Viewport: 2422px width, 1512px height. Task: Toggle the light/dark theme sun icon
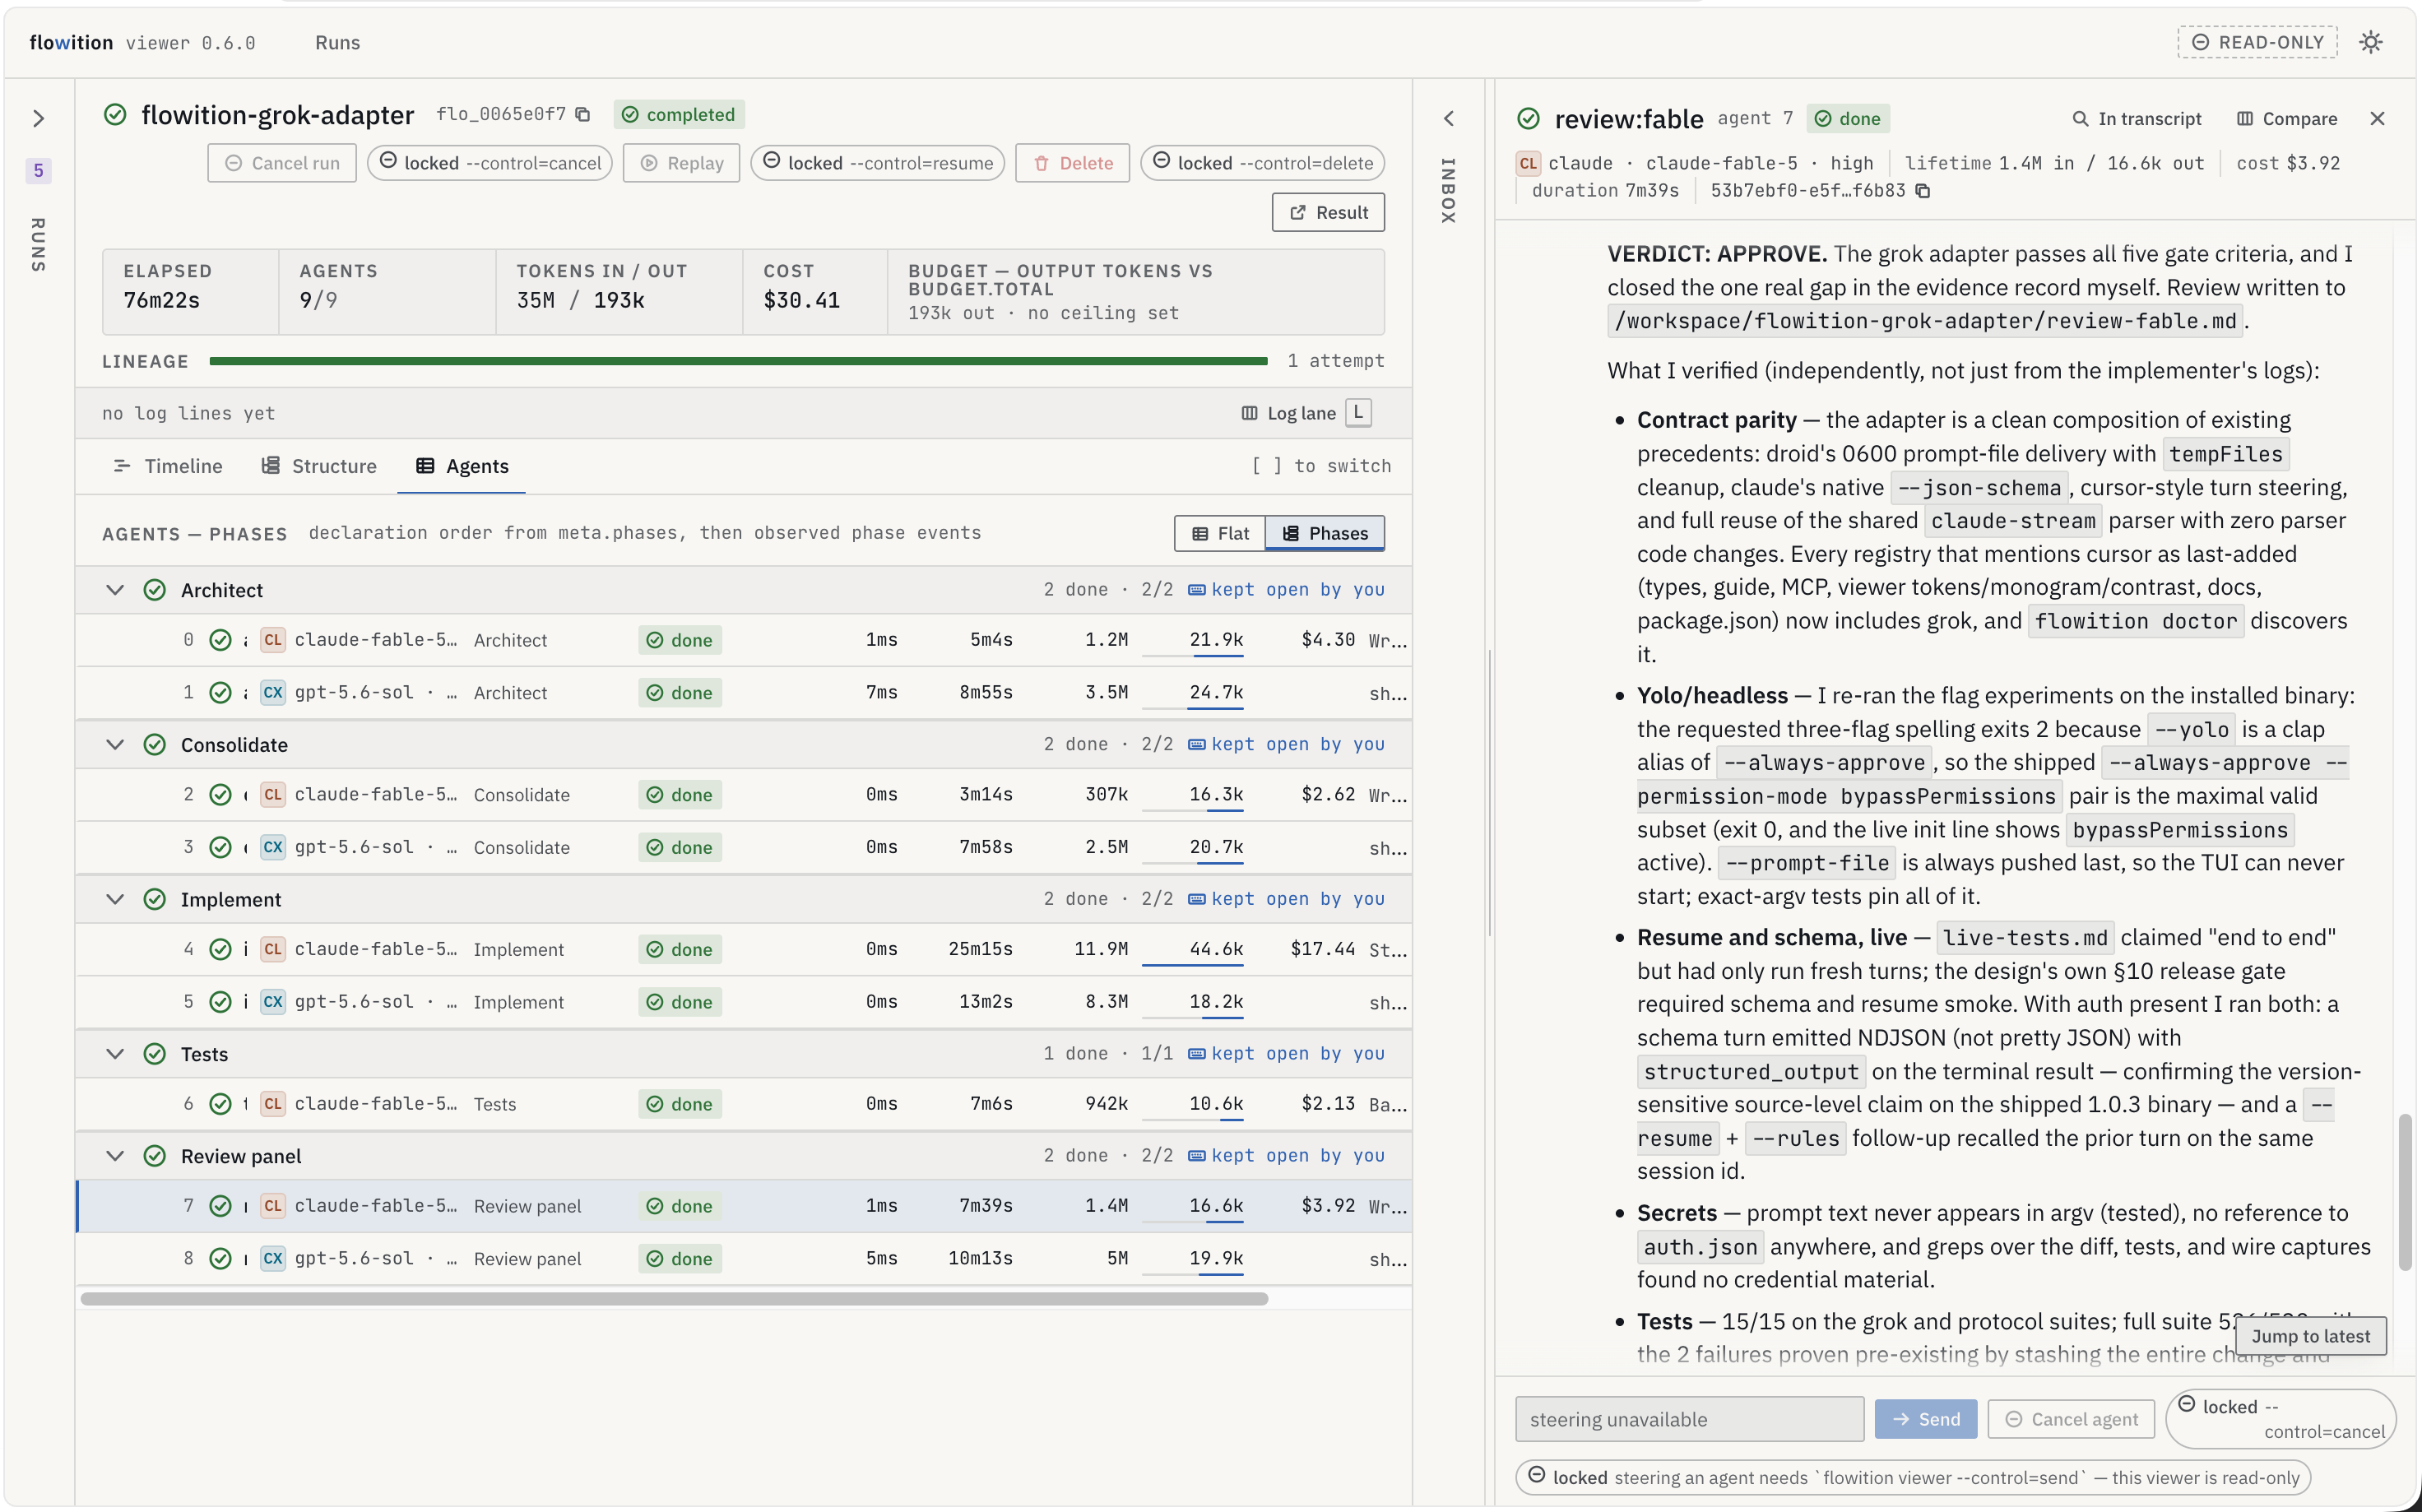(2370, 42)
